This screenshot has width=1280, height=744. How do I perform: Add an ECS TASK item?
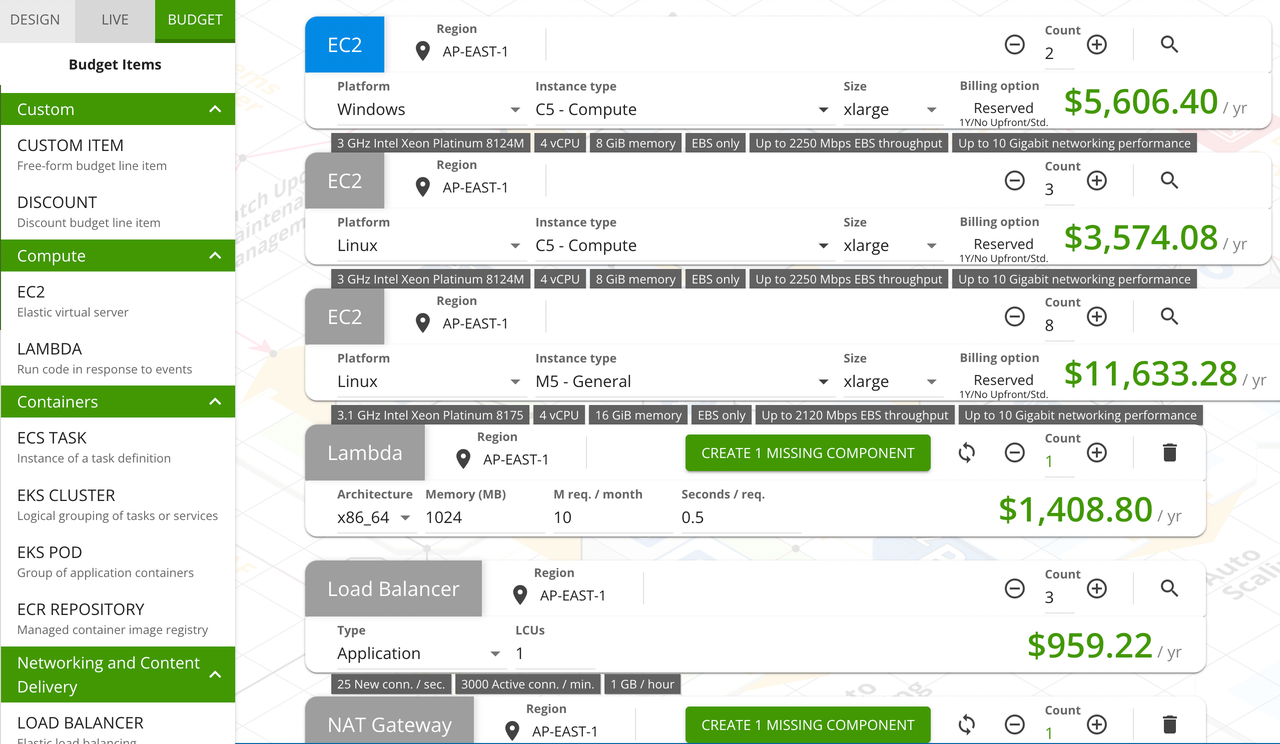(117, 447)
